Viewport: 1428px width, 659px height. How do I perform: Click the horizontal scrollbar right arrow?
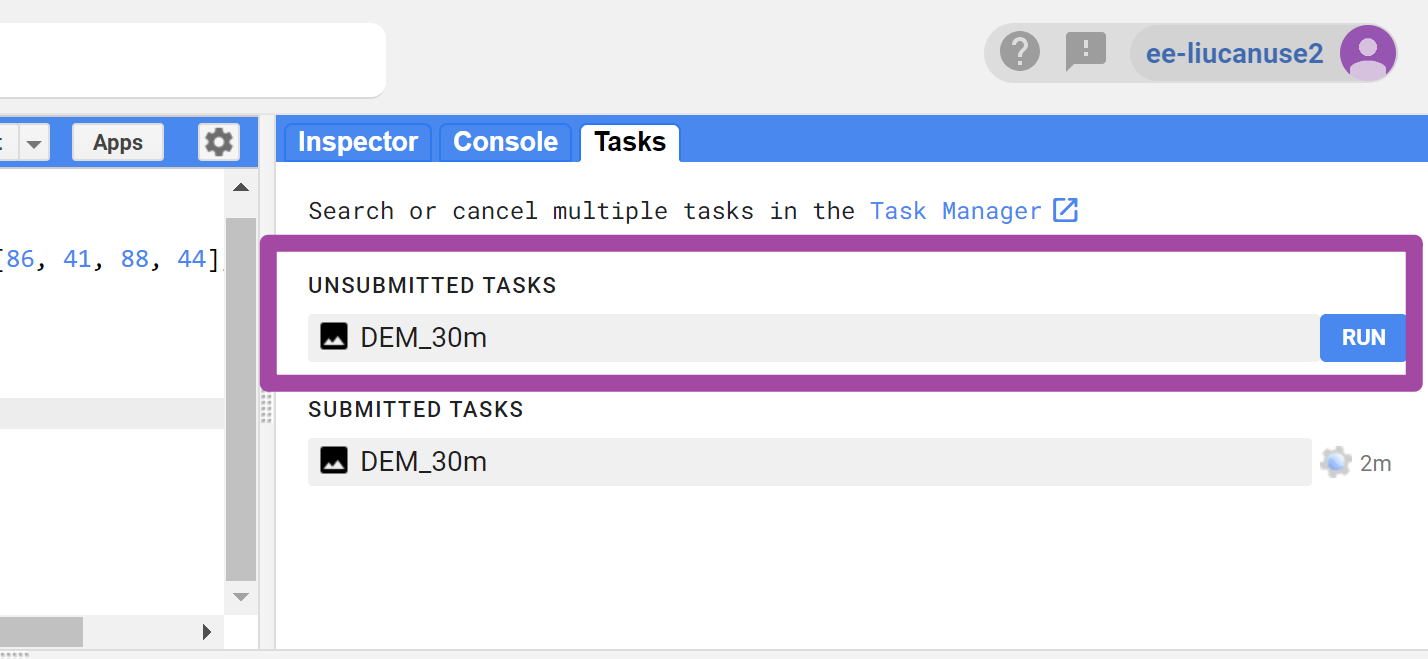(x=207, y=631)
